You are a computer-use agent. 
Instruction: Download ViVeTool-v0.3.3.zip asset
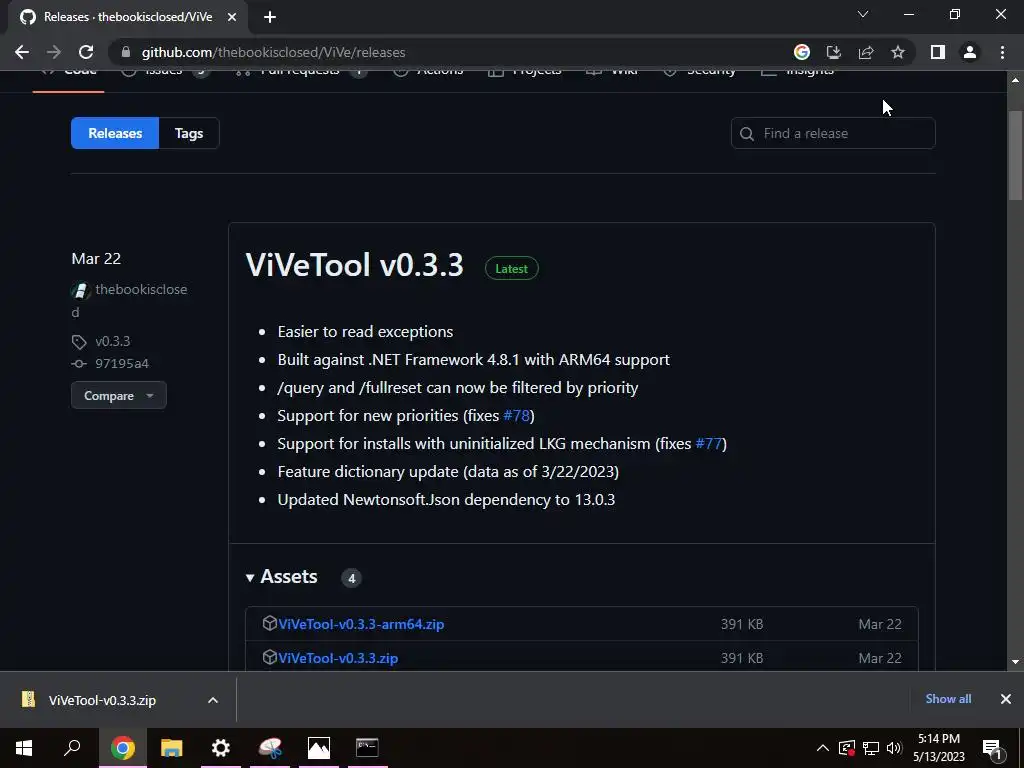[x=338, y=658]
